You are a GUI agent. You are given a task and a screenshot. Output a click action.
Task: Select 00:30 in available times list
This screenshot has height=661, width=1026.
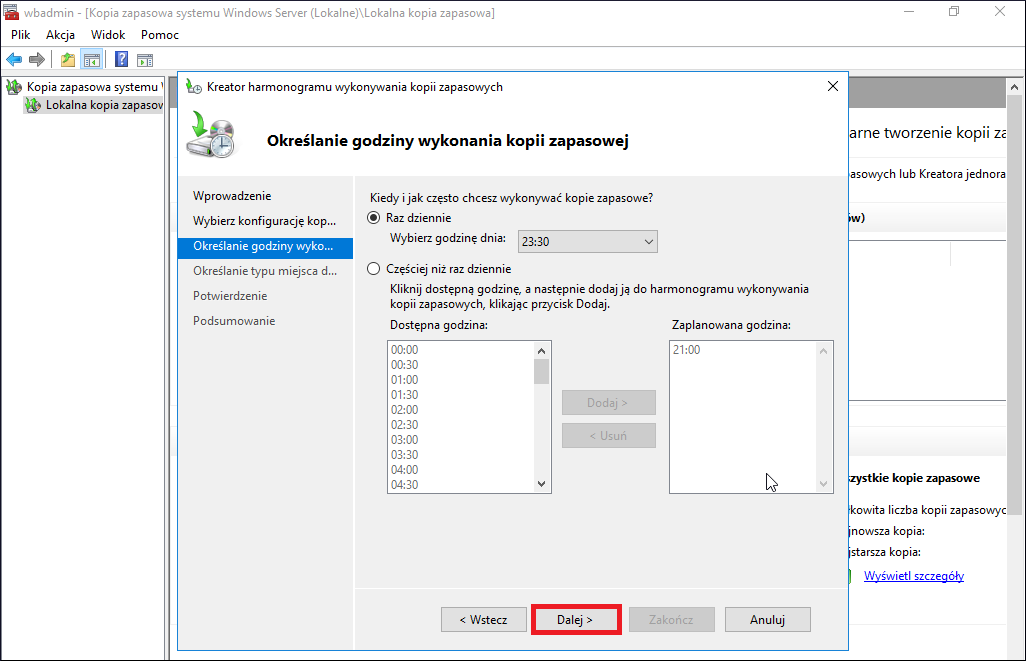[404, 365]
